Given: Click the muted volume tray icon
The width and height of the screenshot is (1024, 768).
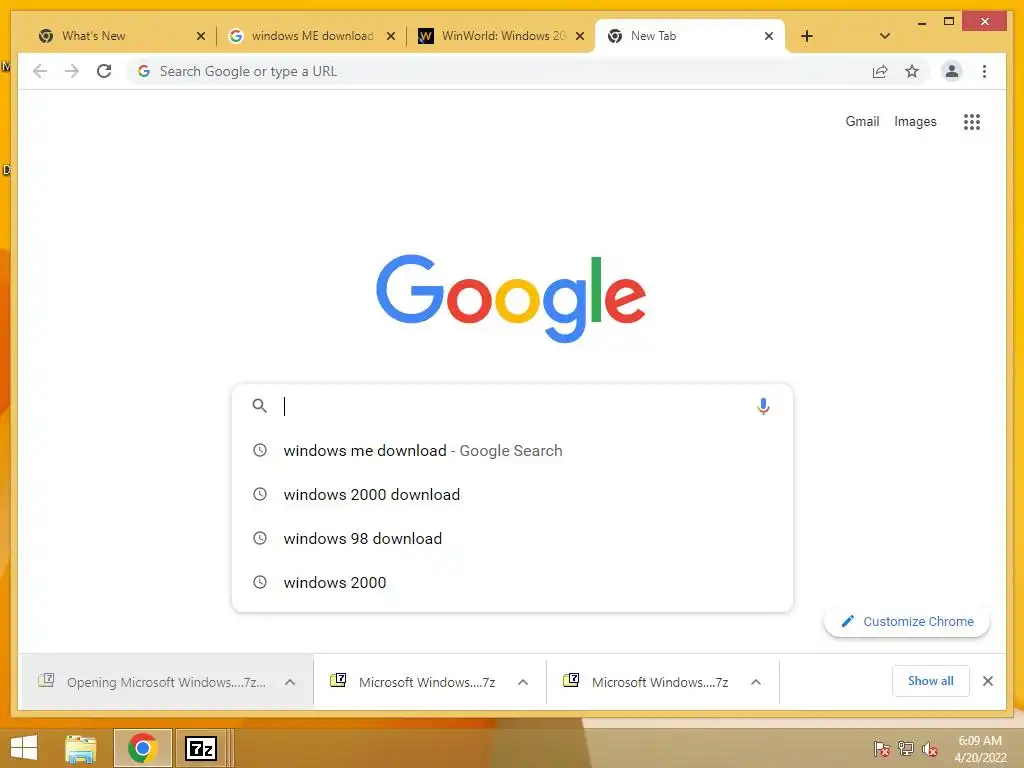Looking at the screenshot, I should 930,749.
